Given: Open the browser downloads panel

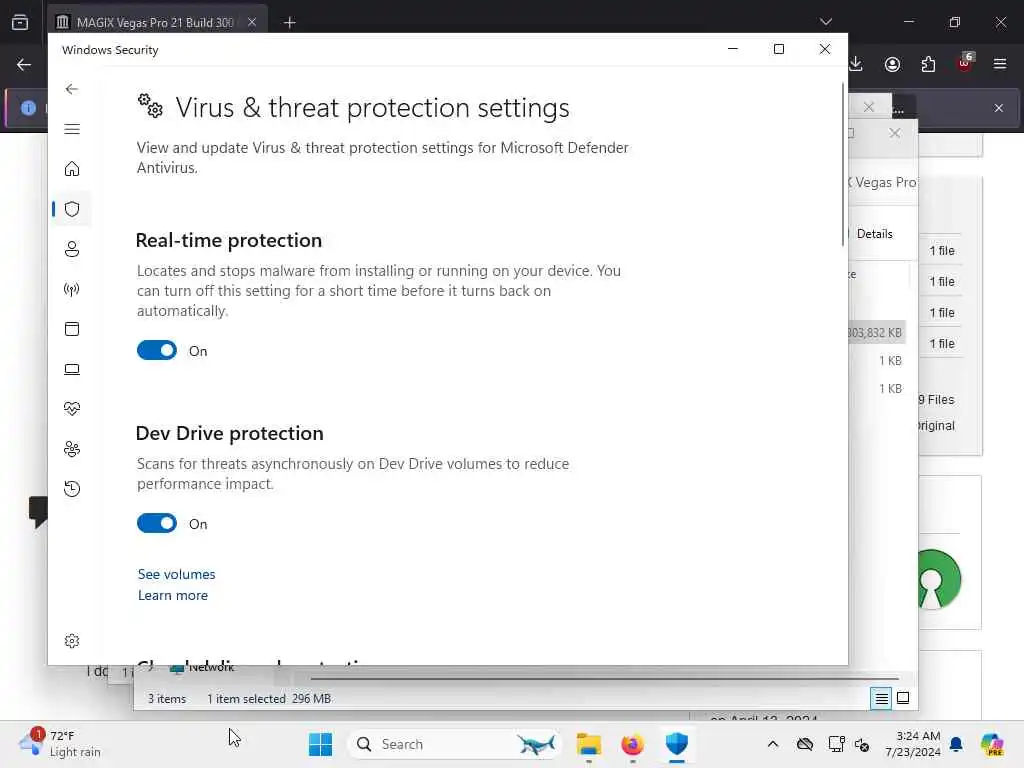Looking at the screenshot, I should (x=856, y=64).
